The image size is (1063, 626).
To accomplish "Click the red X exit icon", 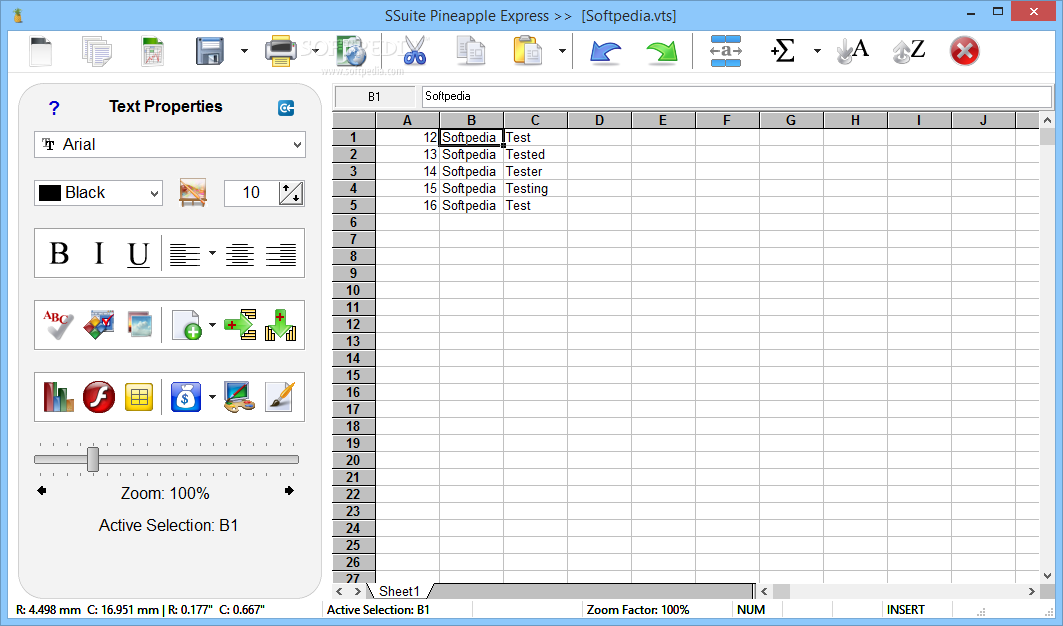I will (964, 51).
